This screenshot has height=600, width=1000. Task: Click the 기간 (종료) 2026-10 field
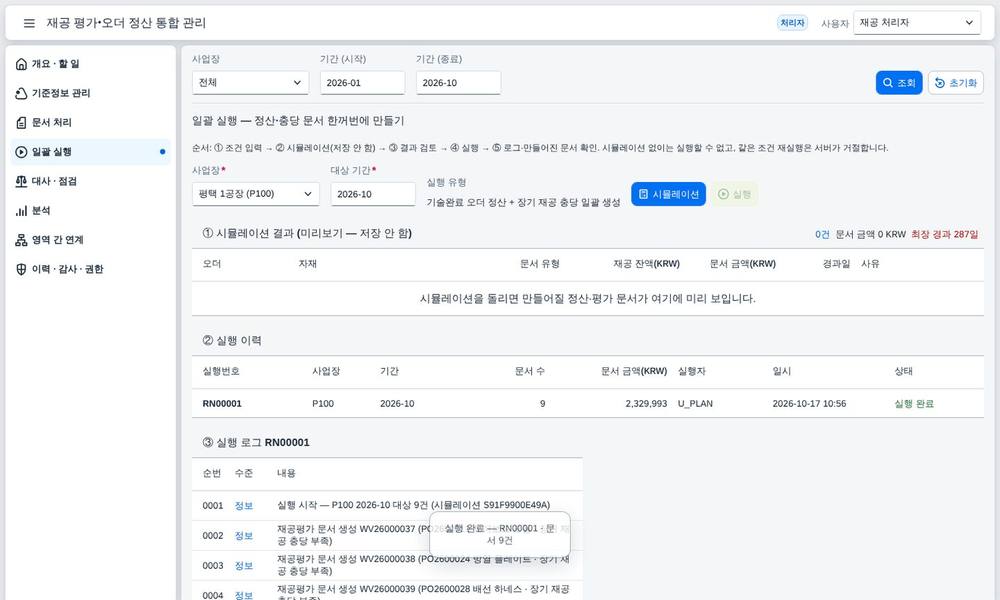coord(458,83)
